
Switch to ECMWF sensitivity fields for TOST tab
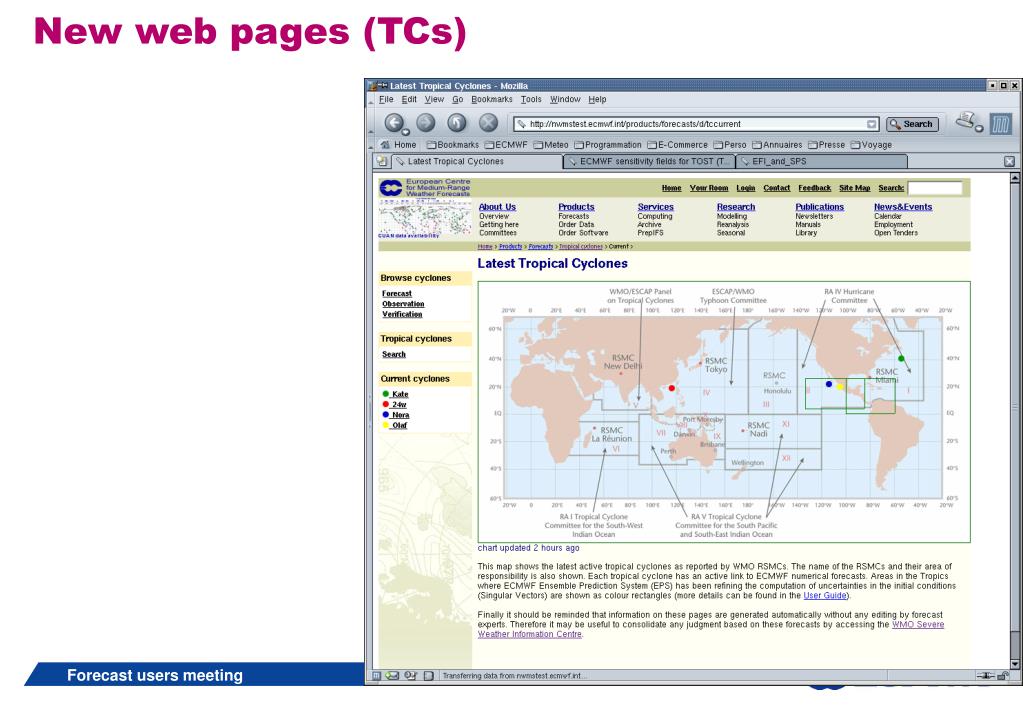(649, 161)
